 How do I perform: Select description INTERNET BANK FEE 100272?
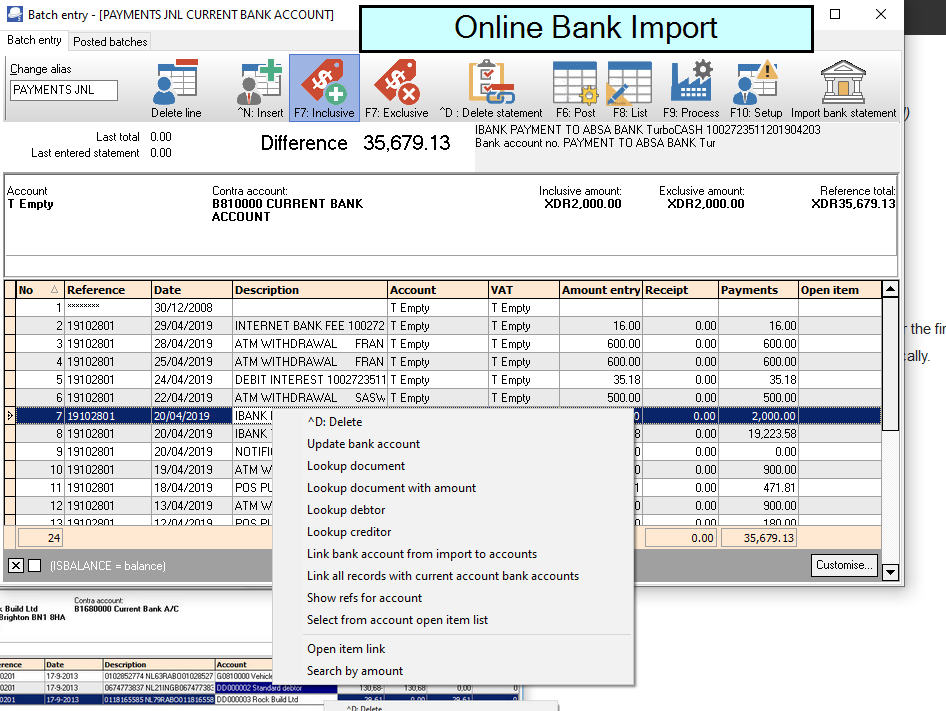(x=310, y=326)
